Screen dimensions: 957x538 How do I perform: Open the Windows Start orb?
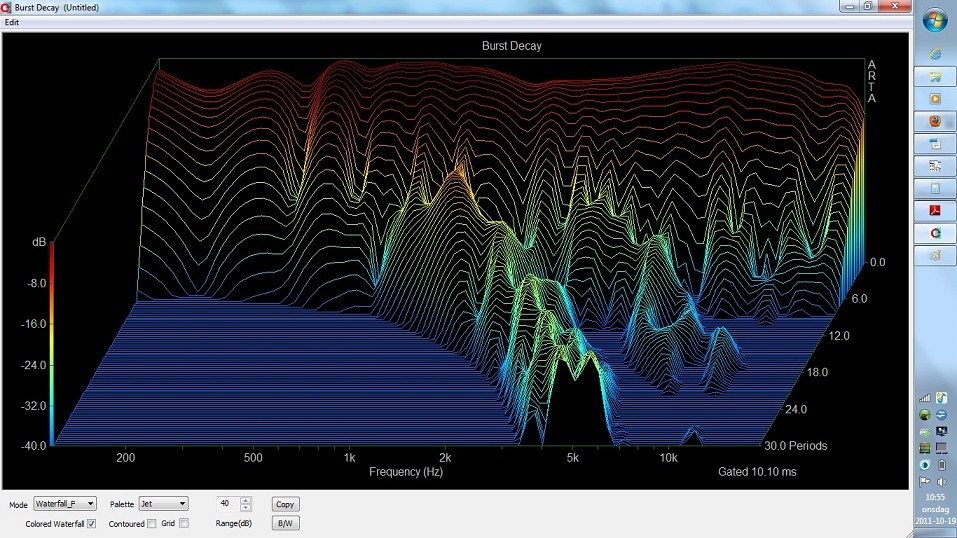(x=935, y=20)
